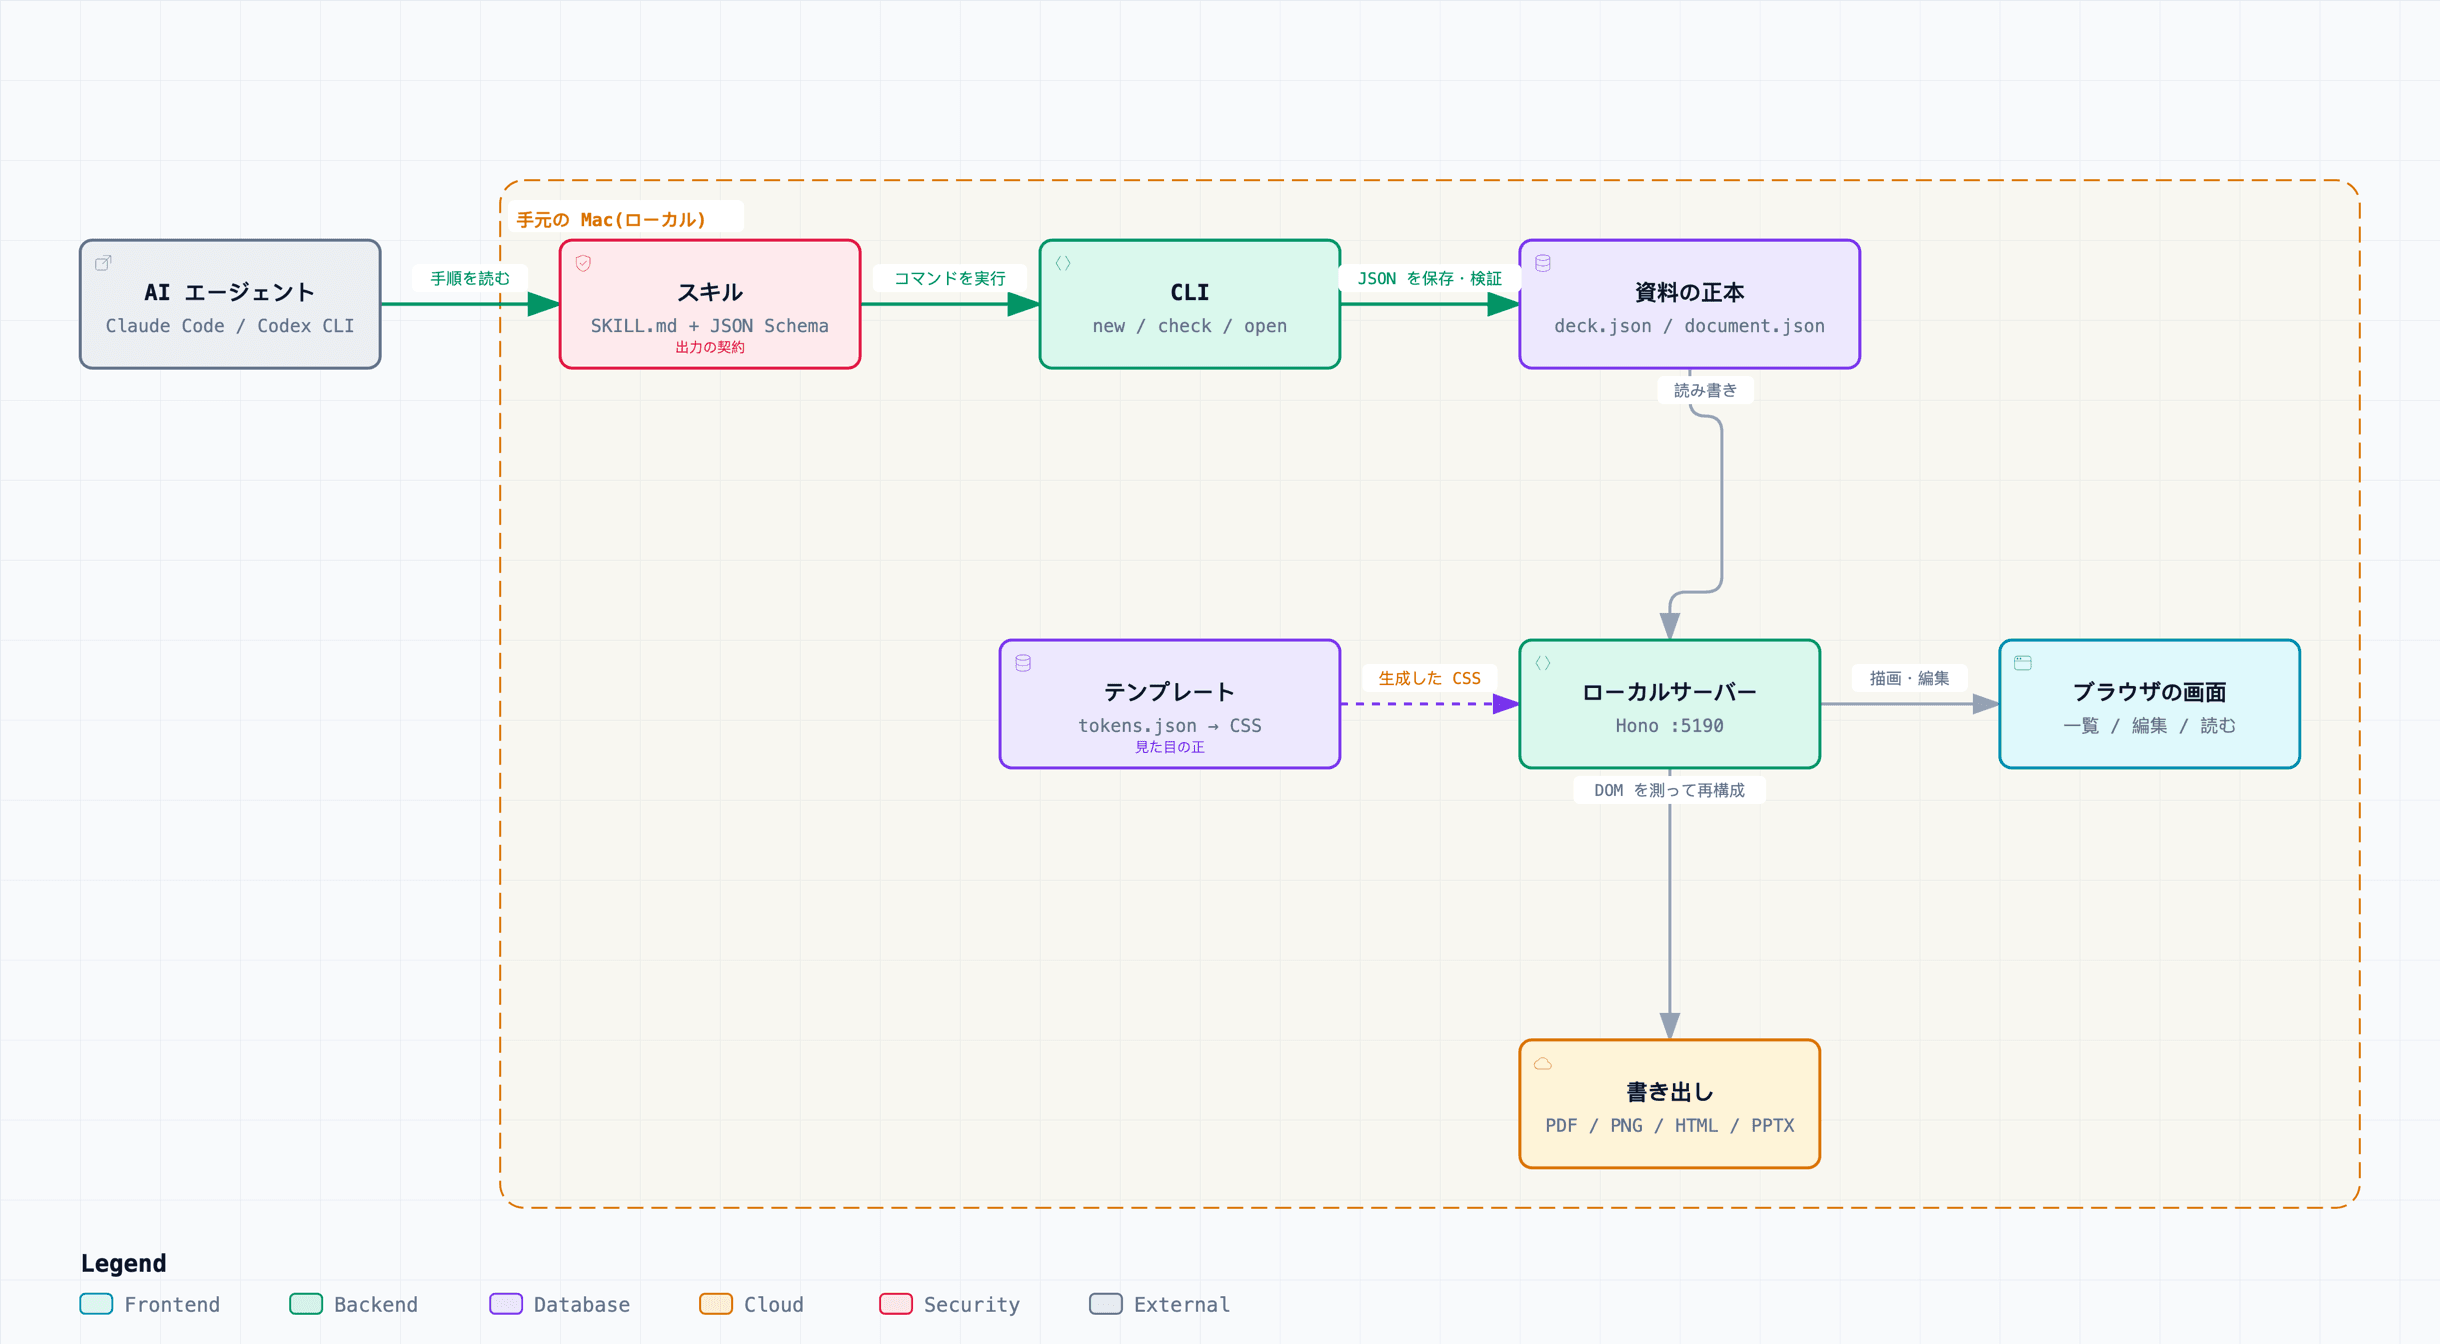Click the 手順を読む edge label
The height and width of the screenshot is (1344, 2440).
coord(470,278)
